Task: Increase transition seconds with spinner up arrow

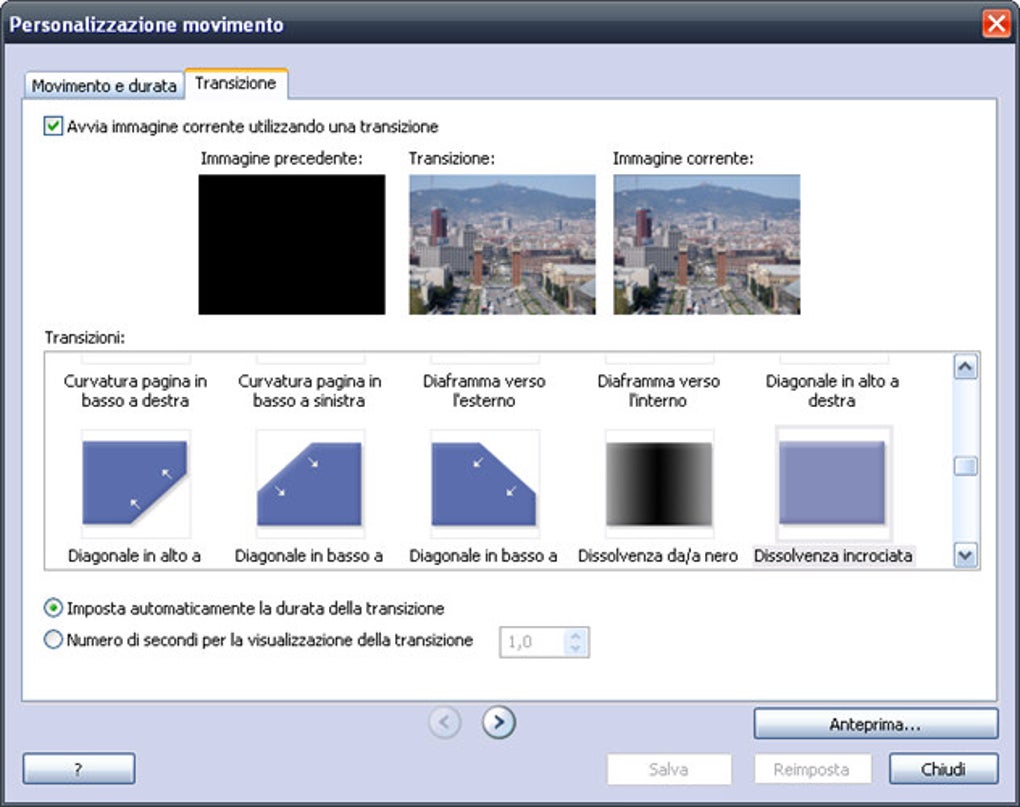Action: pos(576,636)
